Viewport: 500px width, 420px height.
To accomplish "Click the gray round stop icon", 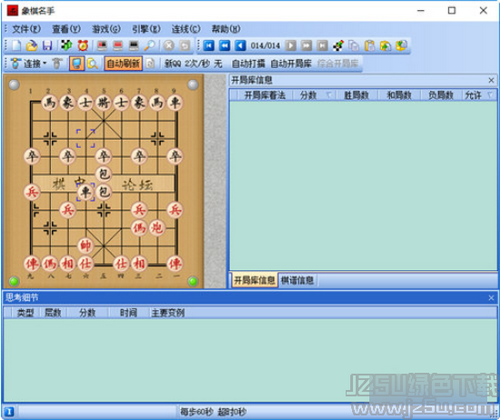I will coord(169,45).
